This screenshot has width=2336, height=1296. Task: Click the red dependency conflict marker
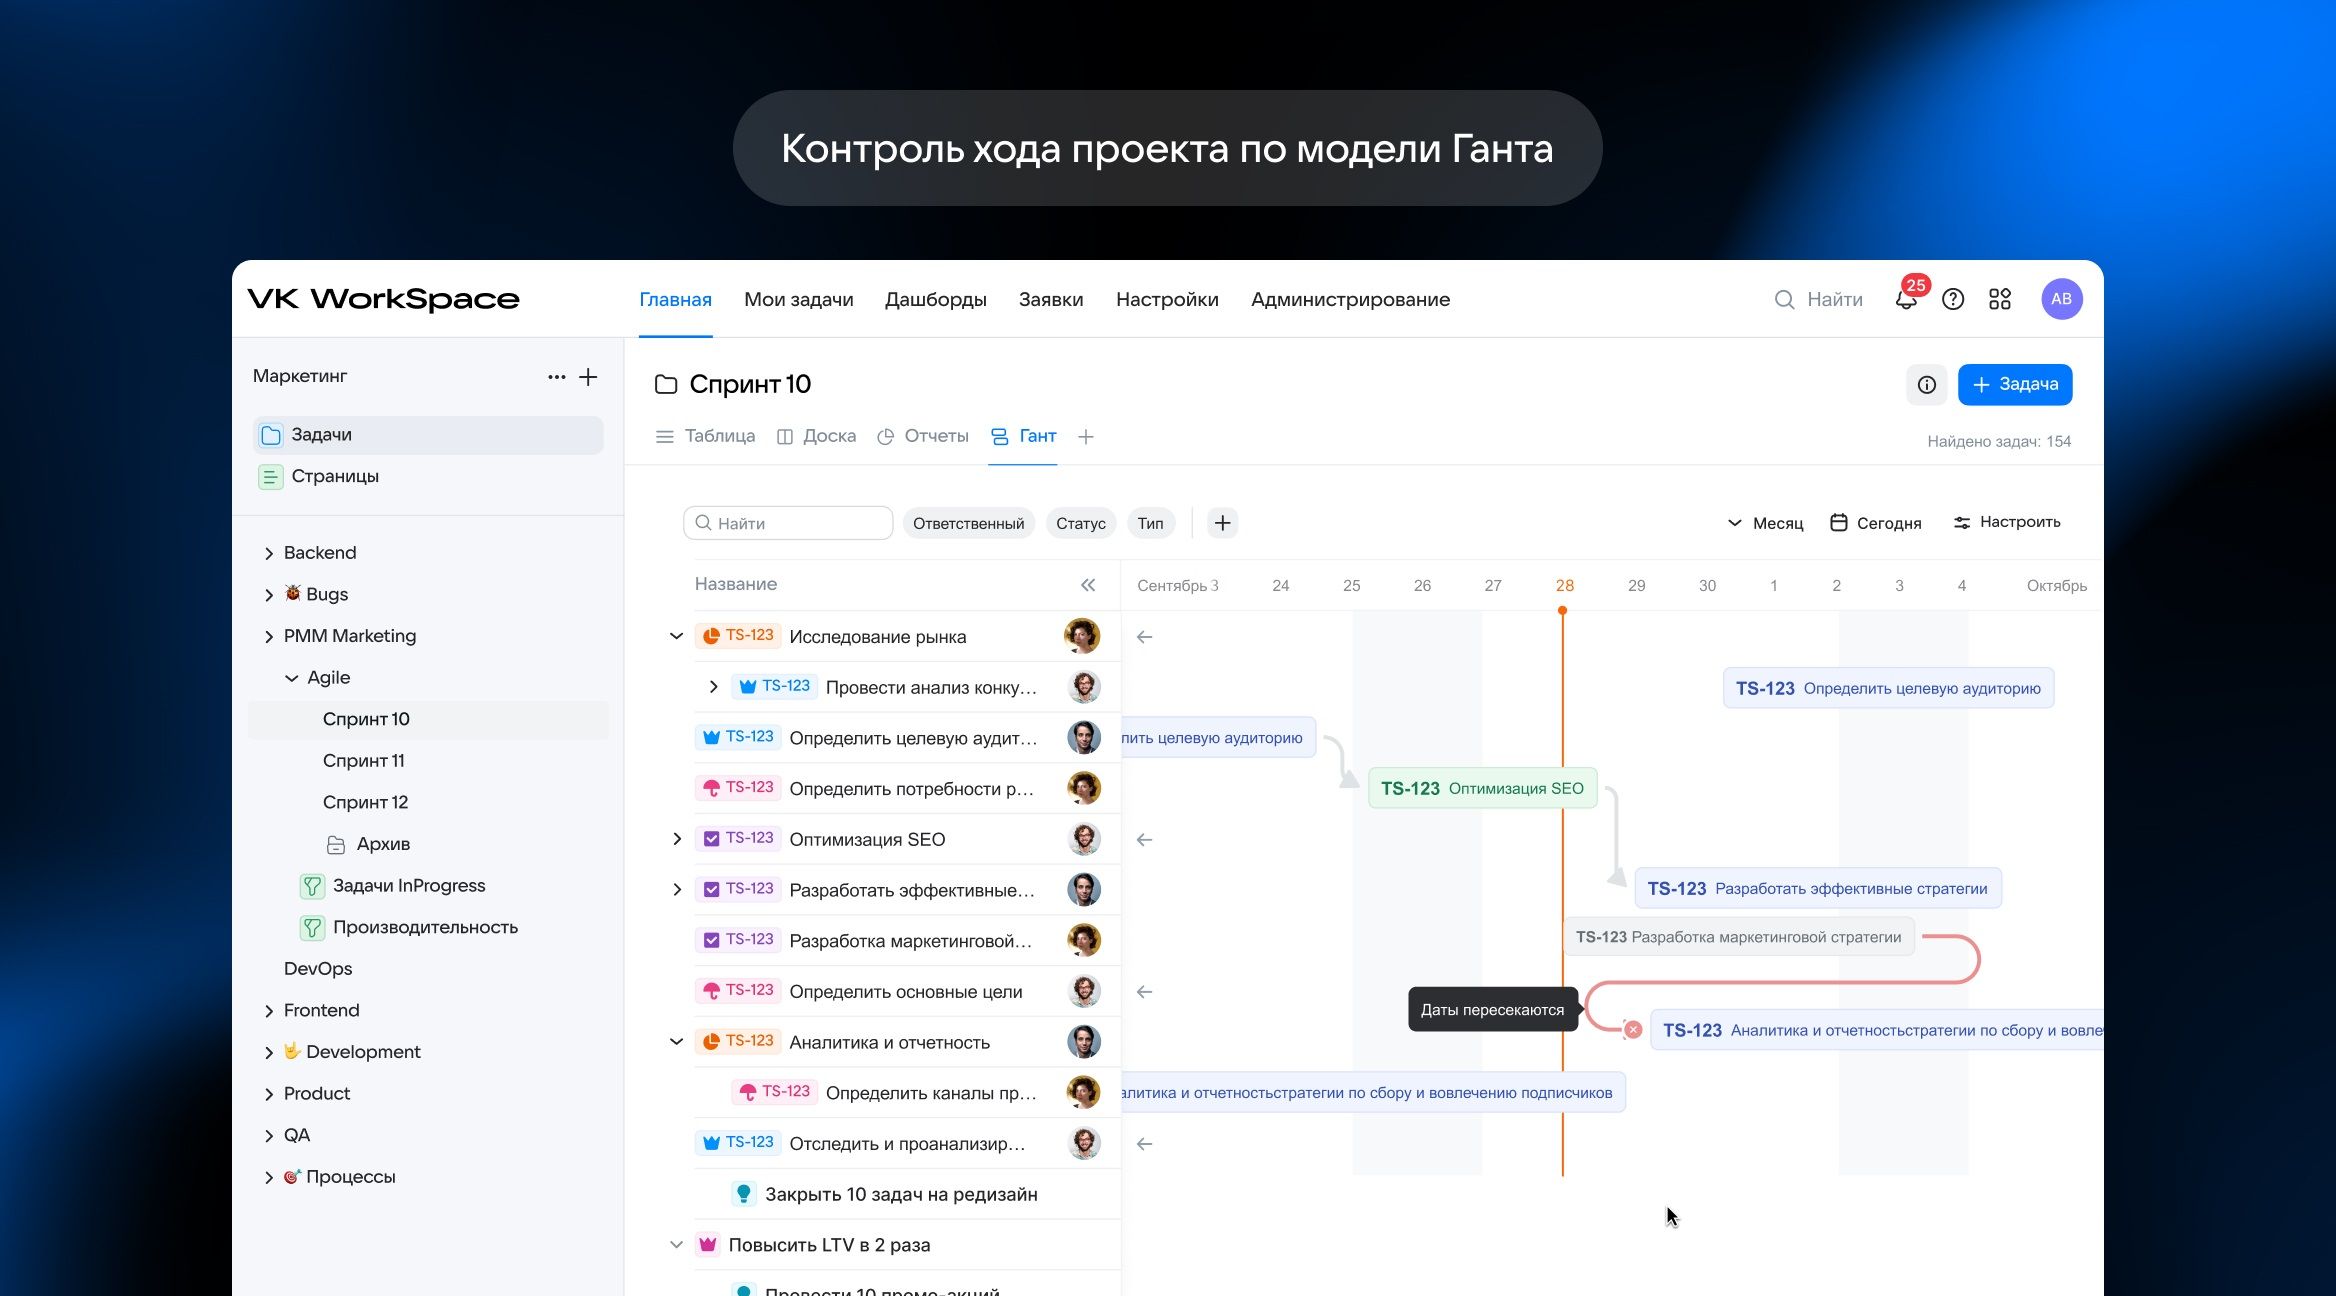point(1633,1029)
